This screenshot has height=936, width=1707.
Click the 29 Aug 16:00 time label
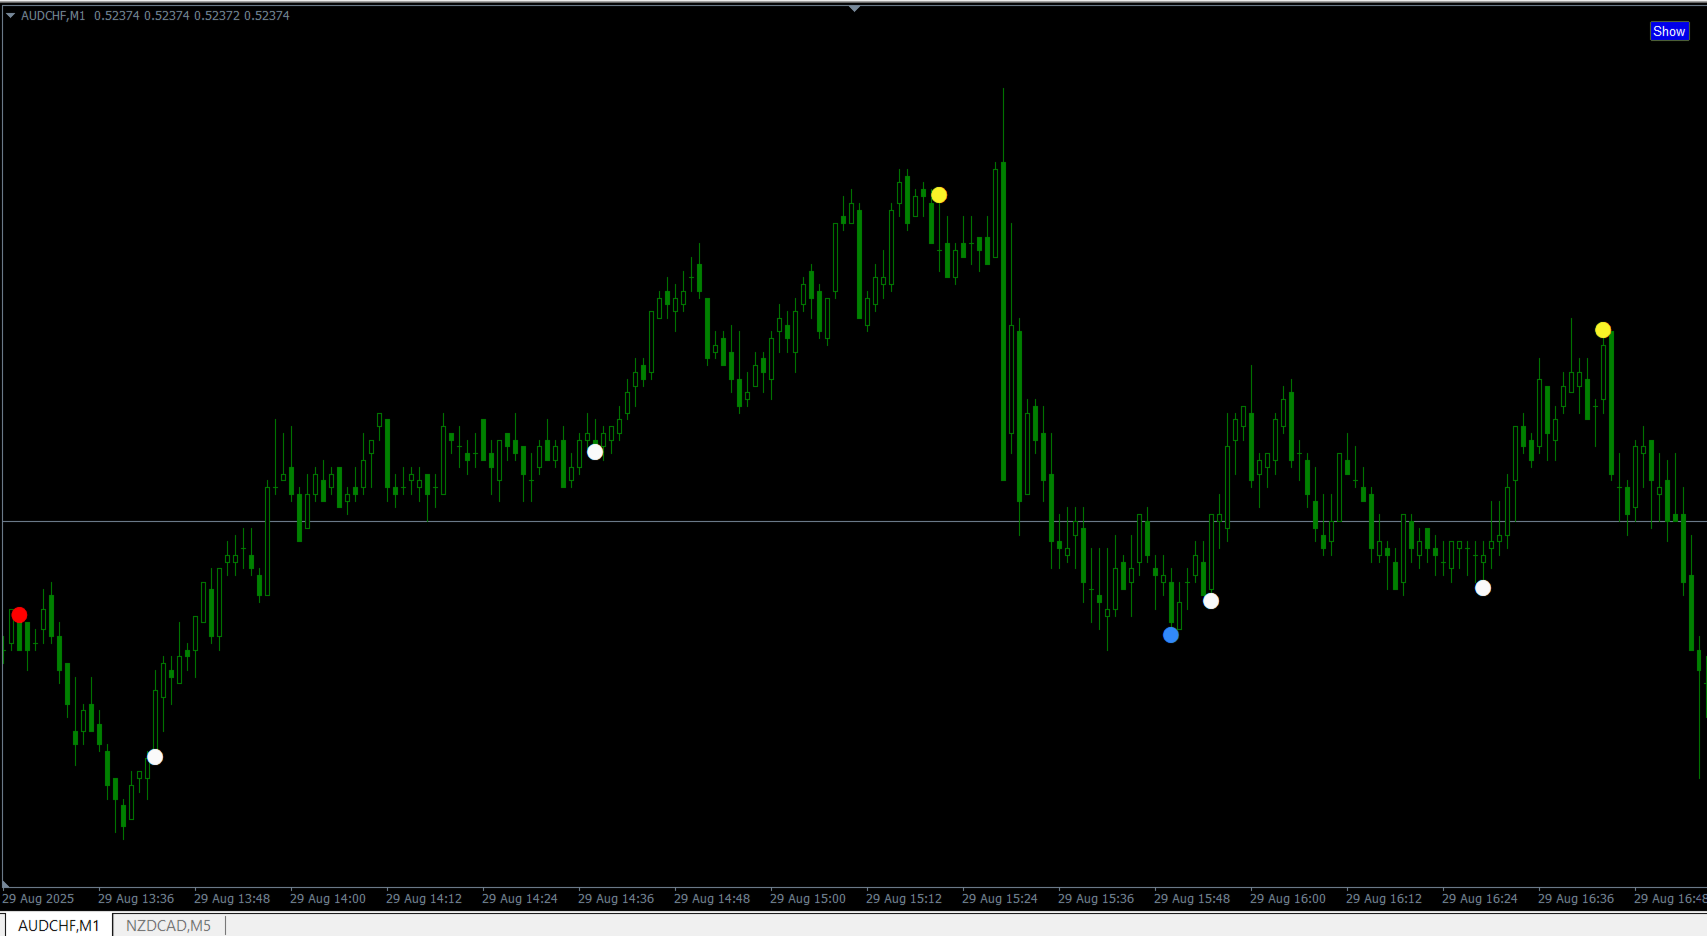(x=1288, y=899)
